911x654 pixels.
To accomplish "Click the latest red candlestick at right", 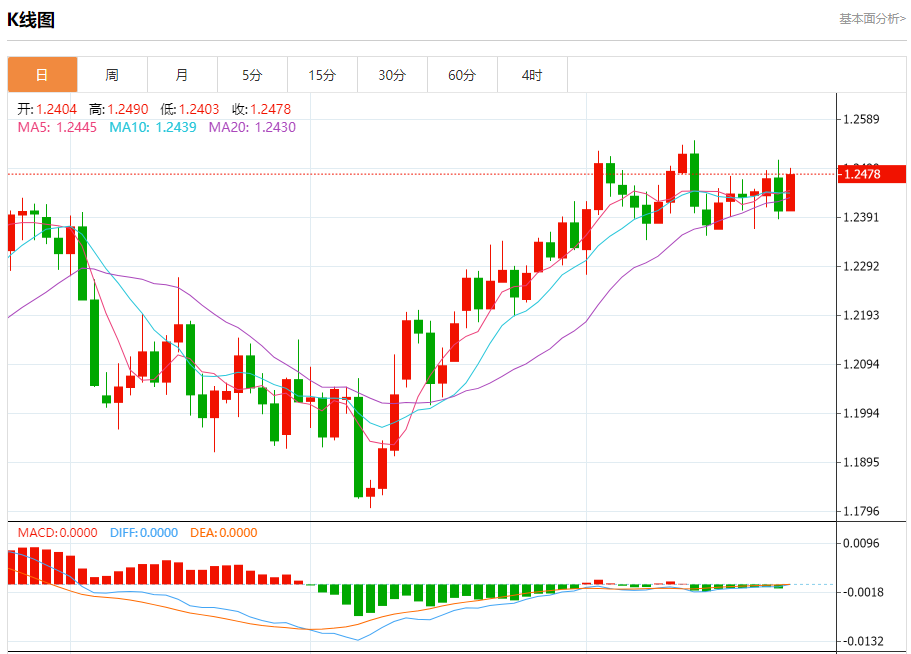I will pos(791,192).
